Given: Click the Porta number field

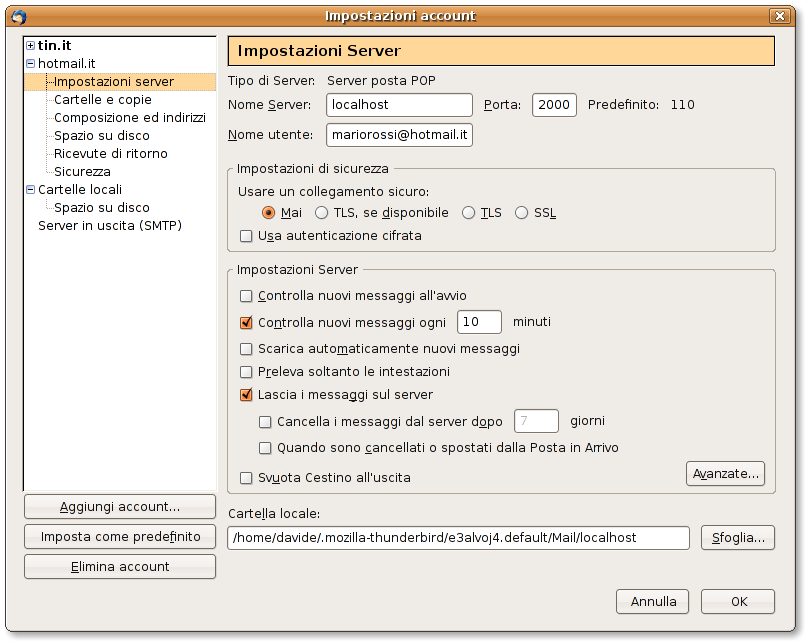Looking at the screenshot, I should coord(553,105).
